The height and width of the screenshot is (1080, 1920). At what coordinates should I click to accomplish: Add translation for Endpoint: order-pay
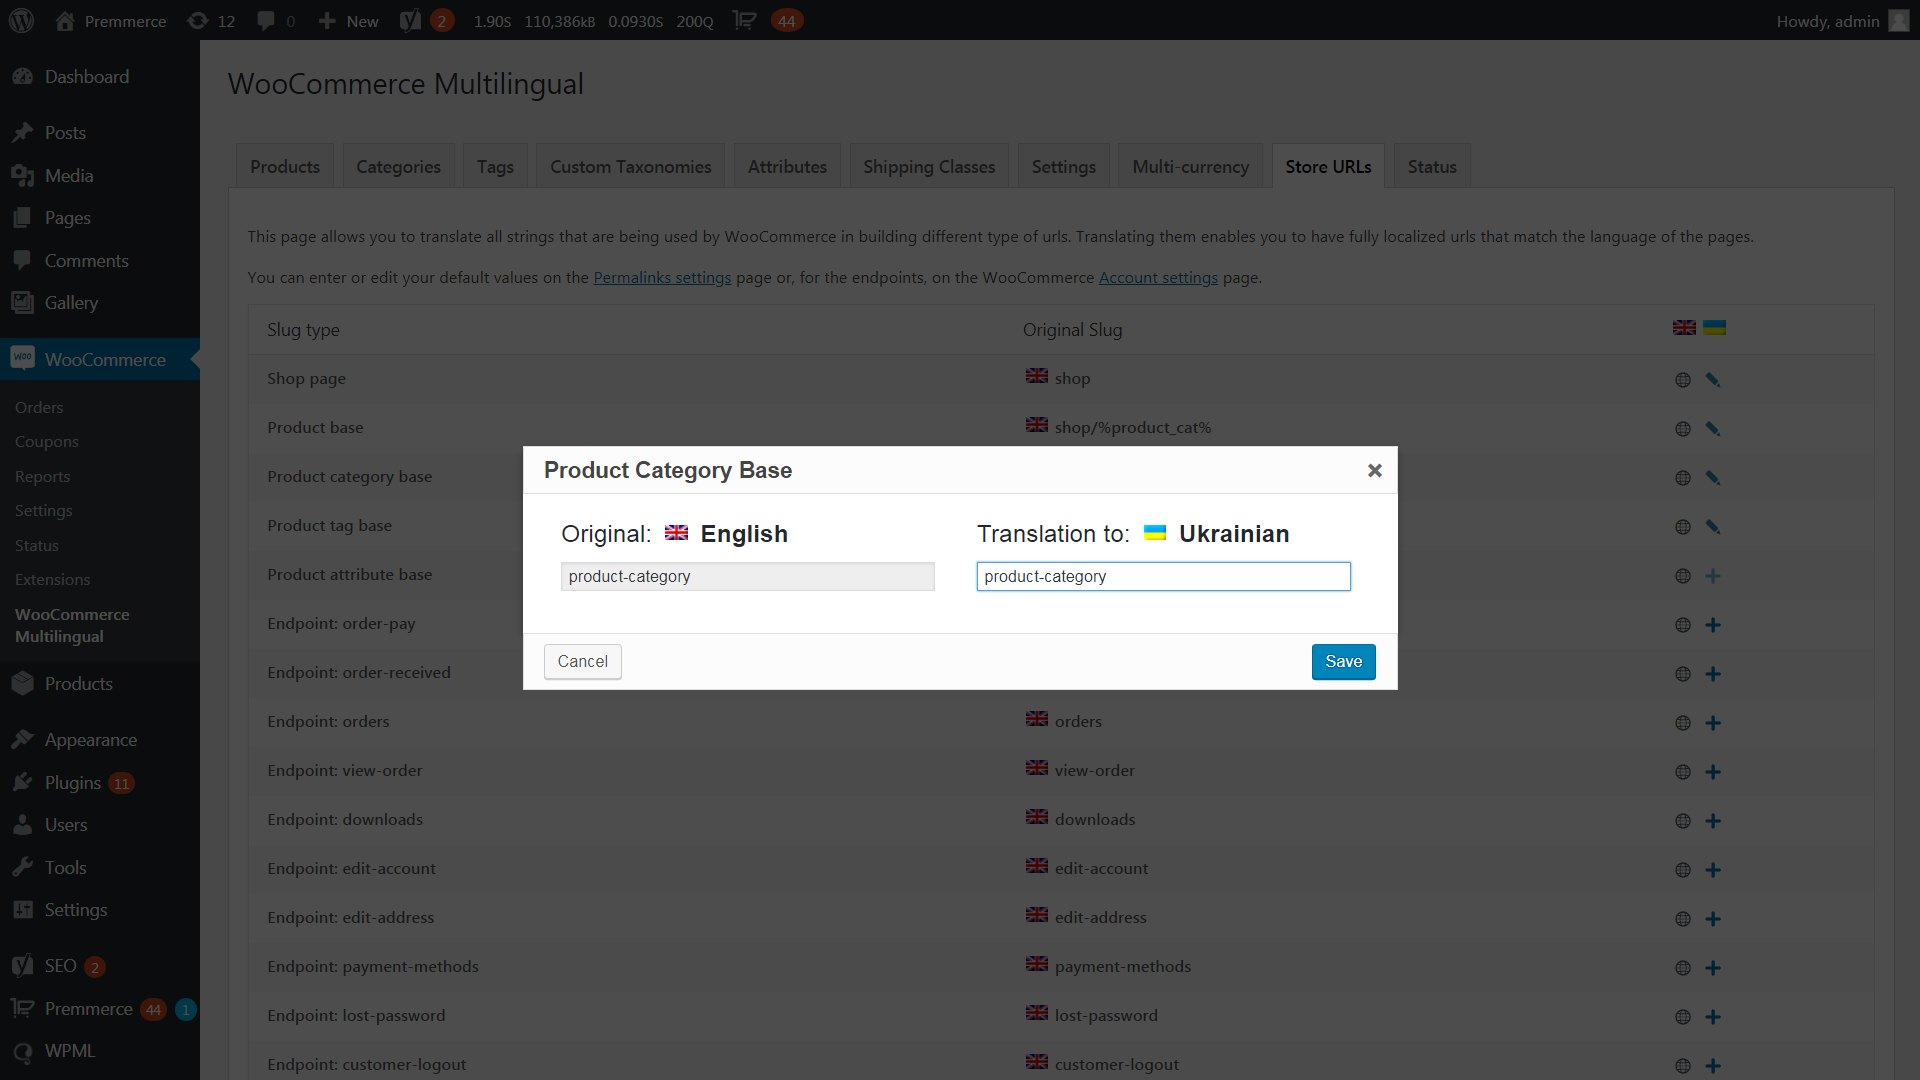click(1713, 625)
